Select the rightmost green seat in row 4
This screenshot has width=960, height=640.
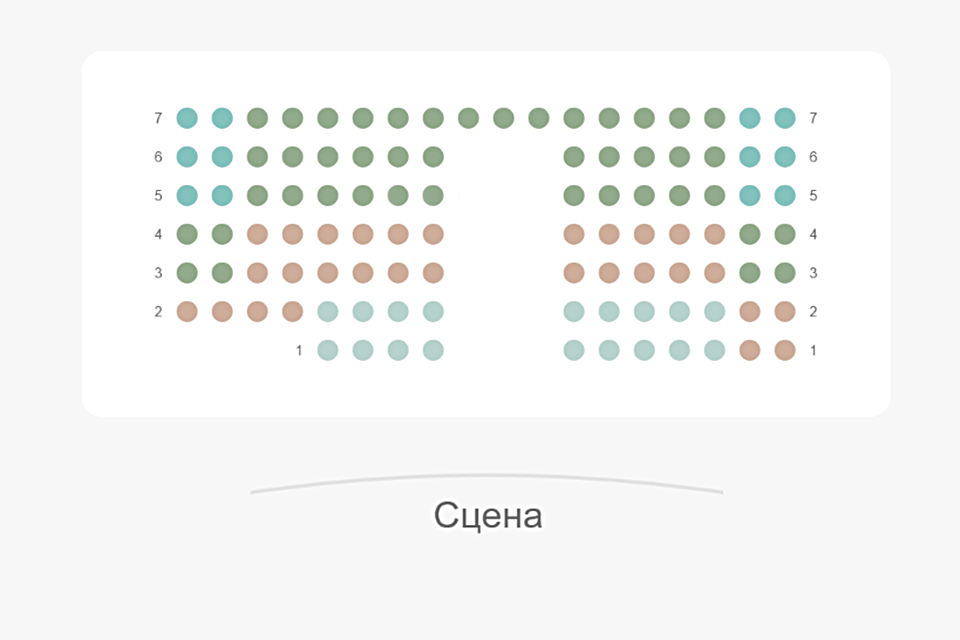click(785, 234)
